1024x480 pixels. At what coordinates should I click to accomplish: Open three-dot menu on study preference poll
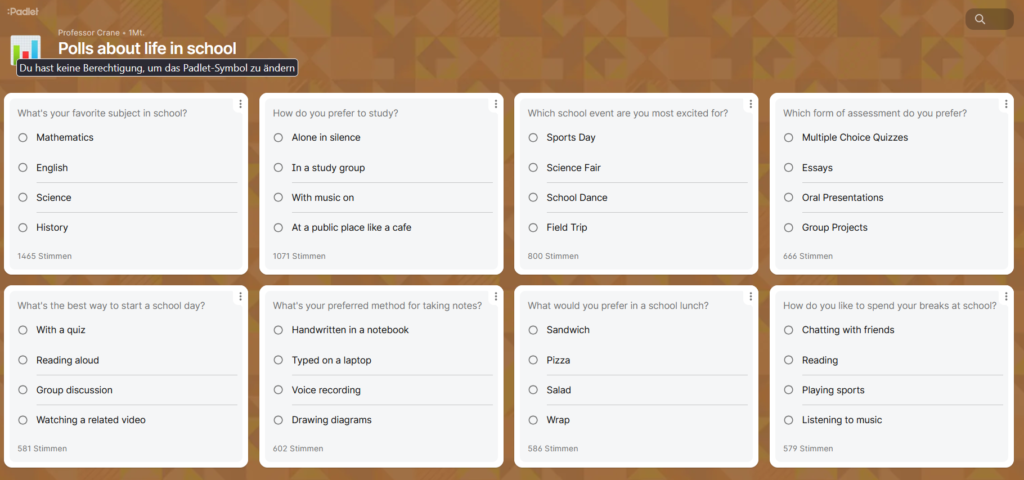495,104
